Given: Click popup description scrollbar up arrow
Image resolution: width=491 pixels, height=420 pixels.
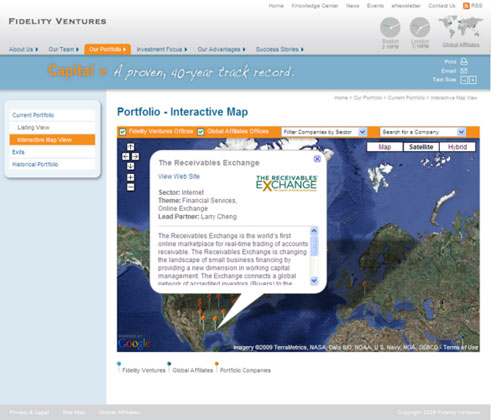Looking at the screenshot, I should tap(314, 231).
